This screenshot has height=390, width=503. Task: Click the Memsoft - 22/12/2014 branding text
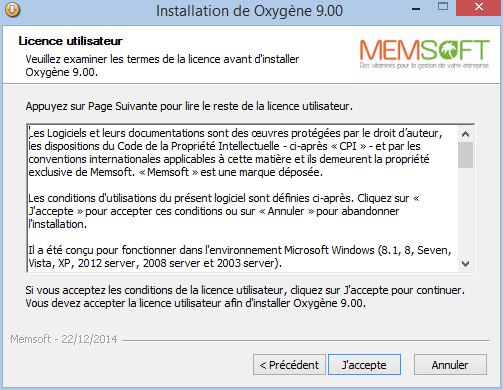tap(64, 339)
